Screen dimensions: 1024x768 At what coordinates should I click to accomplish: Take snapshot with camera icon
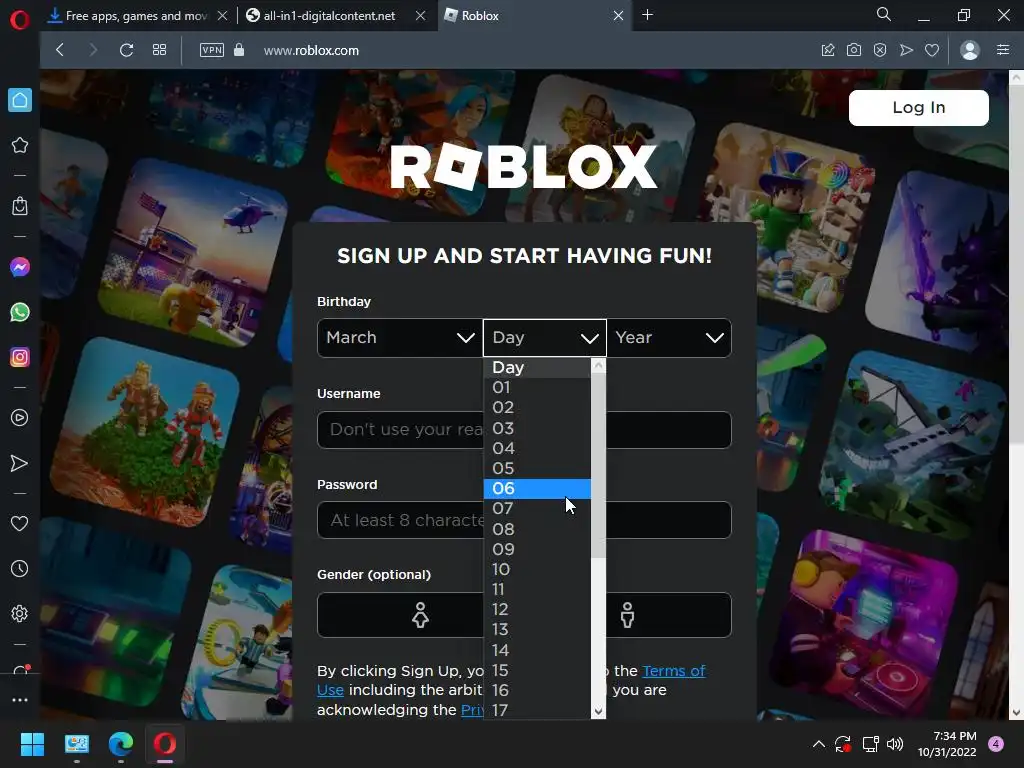tap(854, 50)
